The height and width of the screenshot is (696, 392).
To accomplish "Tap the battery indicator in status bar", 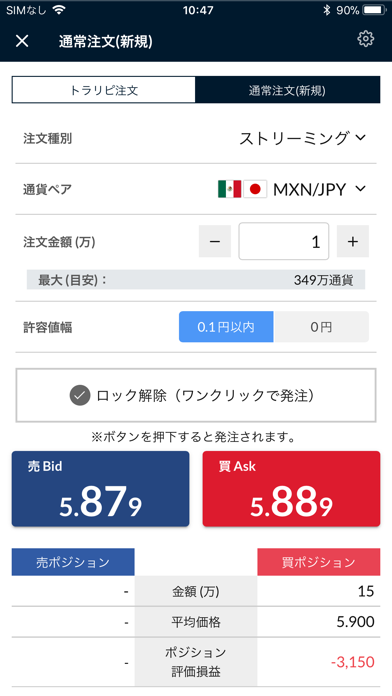I will click(x=374, y=10).
